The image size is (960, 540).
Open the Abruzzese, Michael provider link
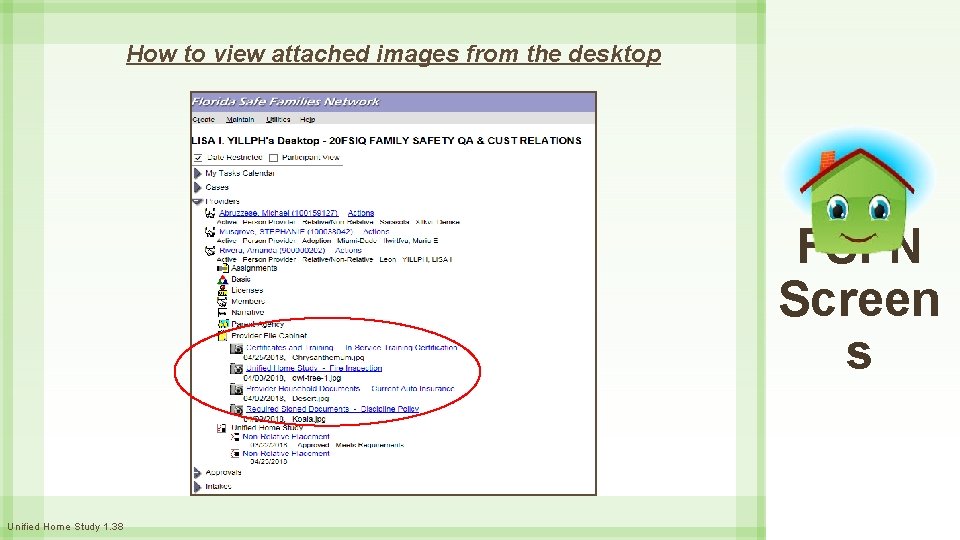pos(279,213)
